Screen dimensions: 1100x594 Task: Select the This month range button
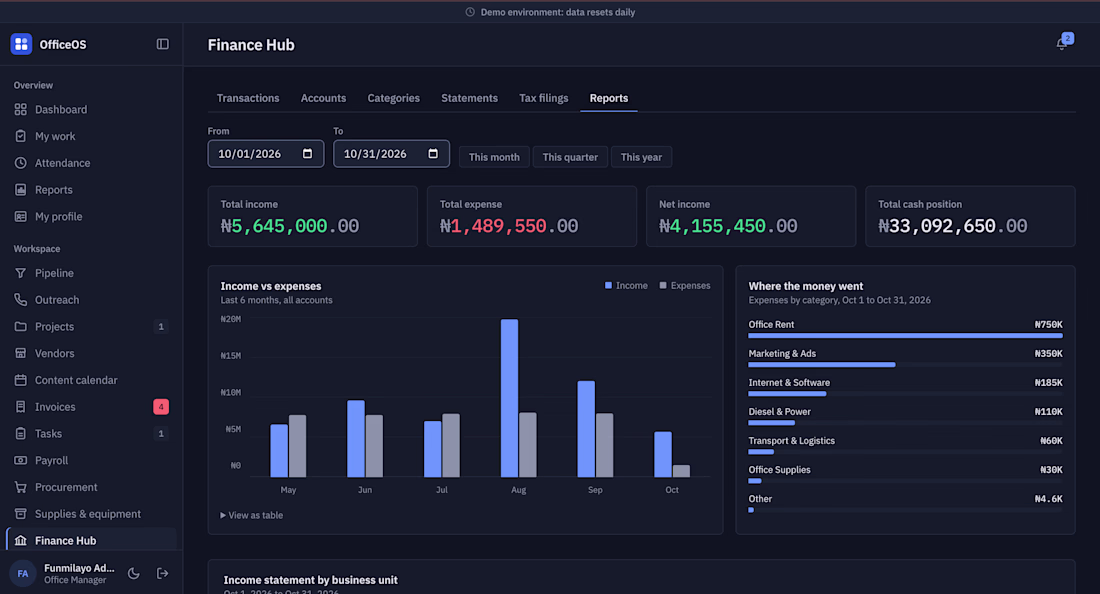point(494,157)
